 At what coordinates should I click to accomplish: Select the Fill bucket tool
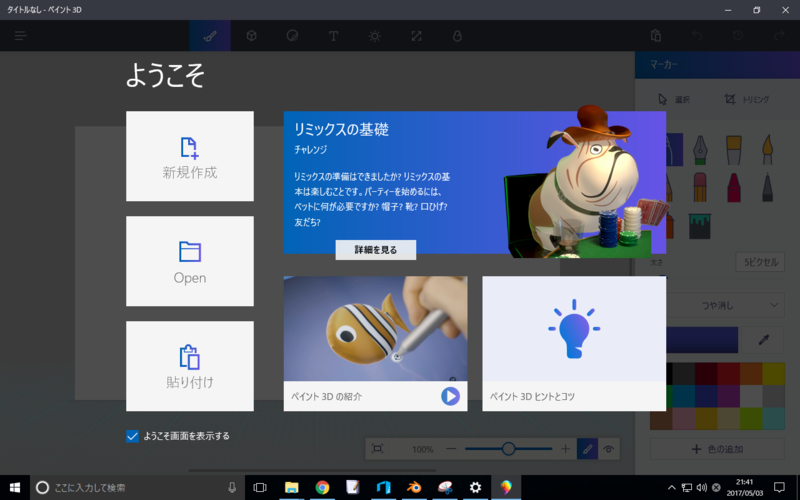[x=699, y=226]
